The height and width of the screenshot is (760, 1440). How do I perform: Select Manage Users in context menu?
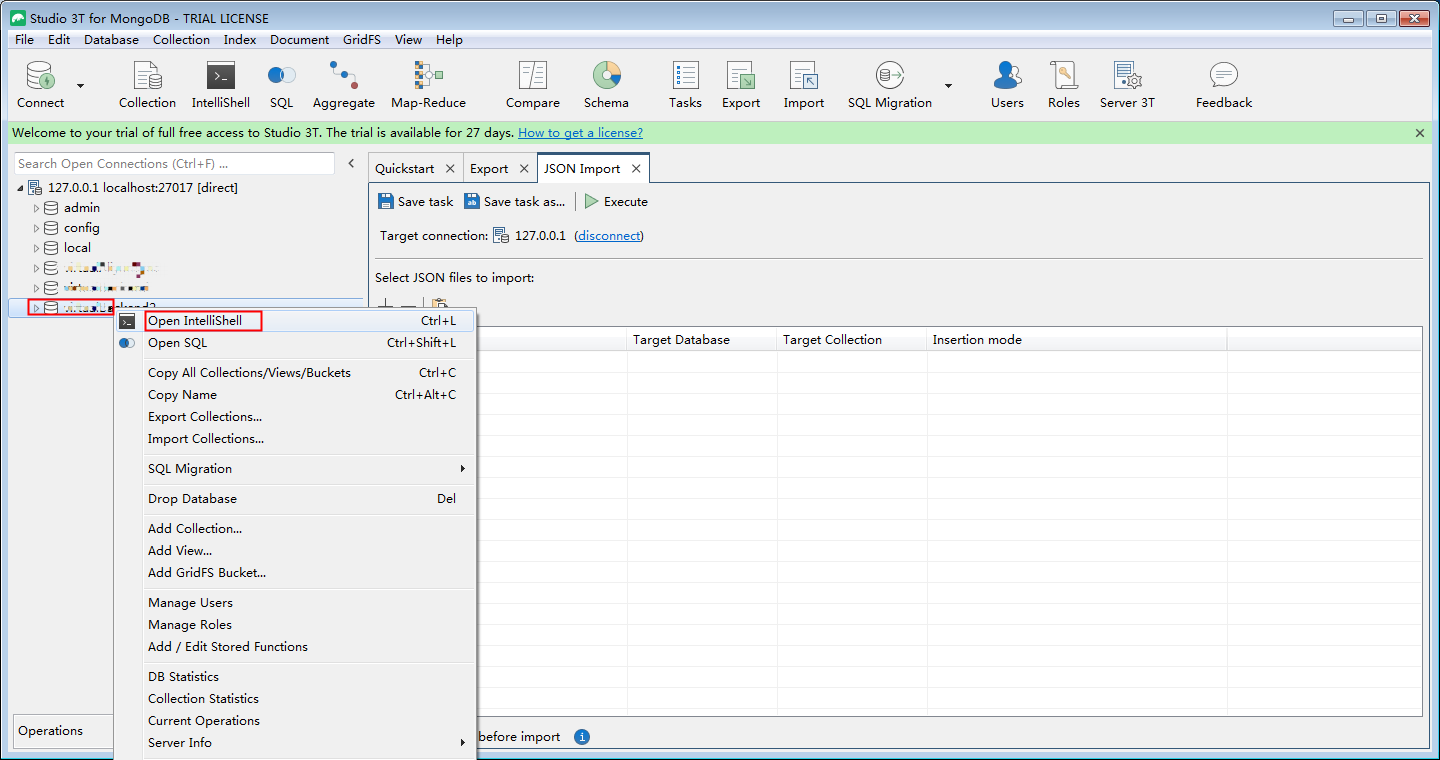[x=295, y=603]
